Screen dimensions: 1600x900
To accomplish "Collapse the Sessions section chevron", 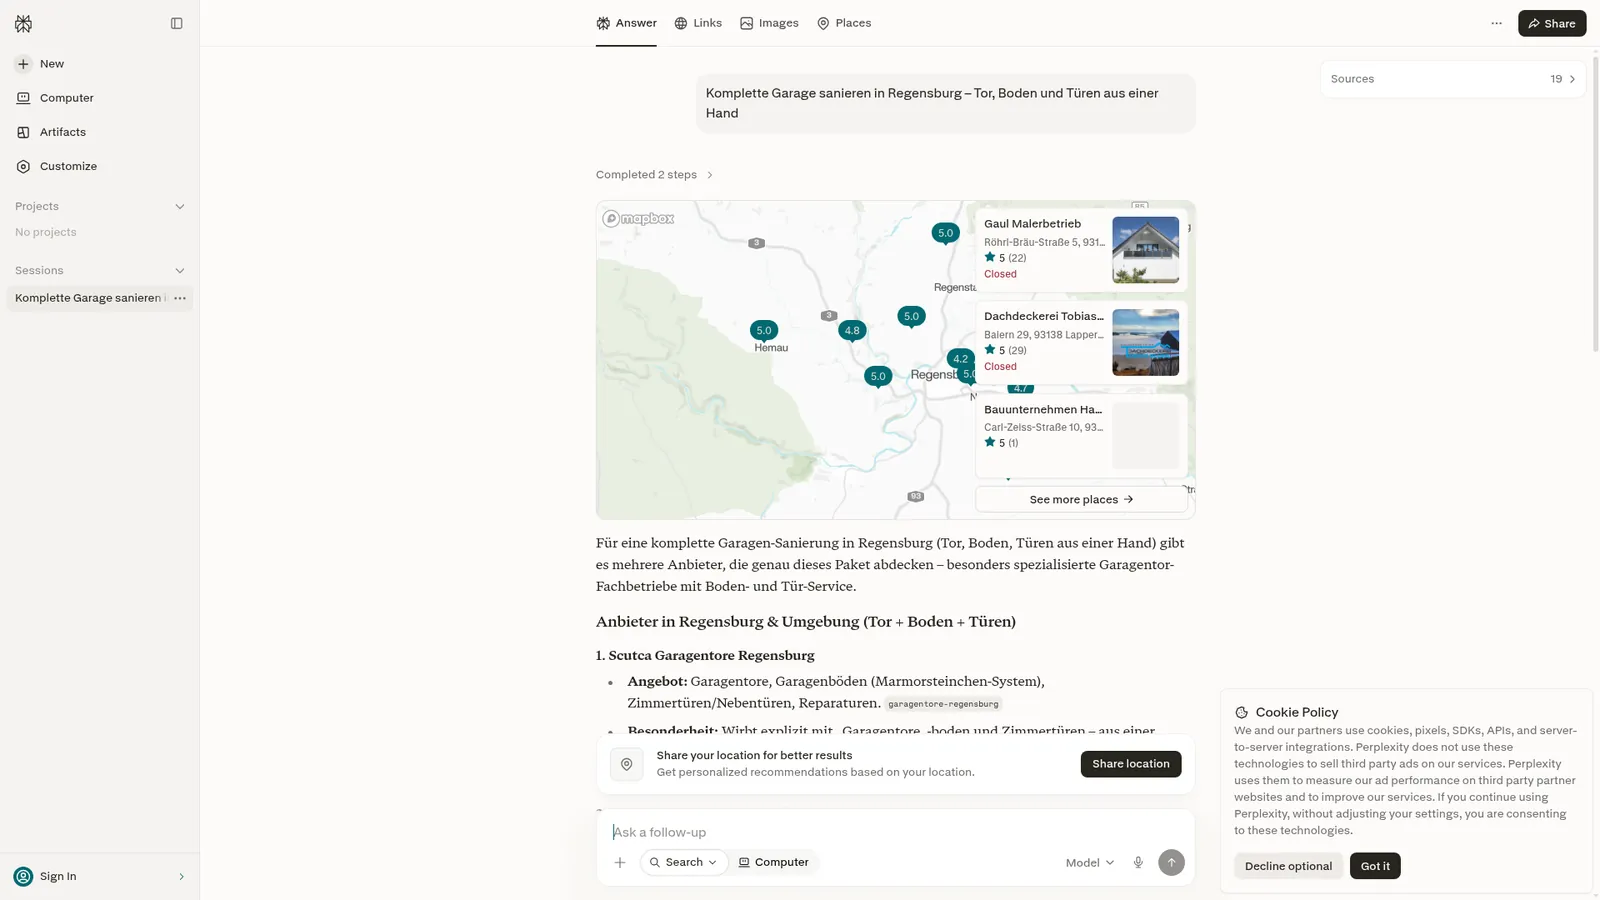I will [x=180, y=271].
